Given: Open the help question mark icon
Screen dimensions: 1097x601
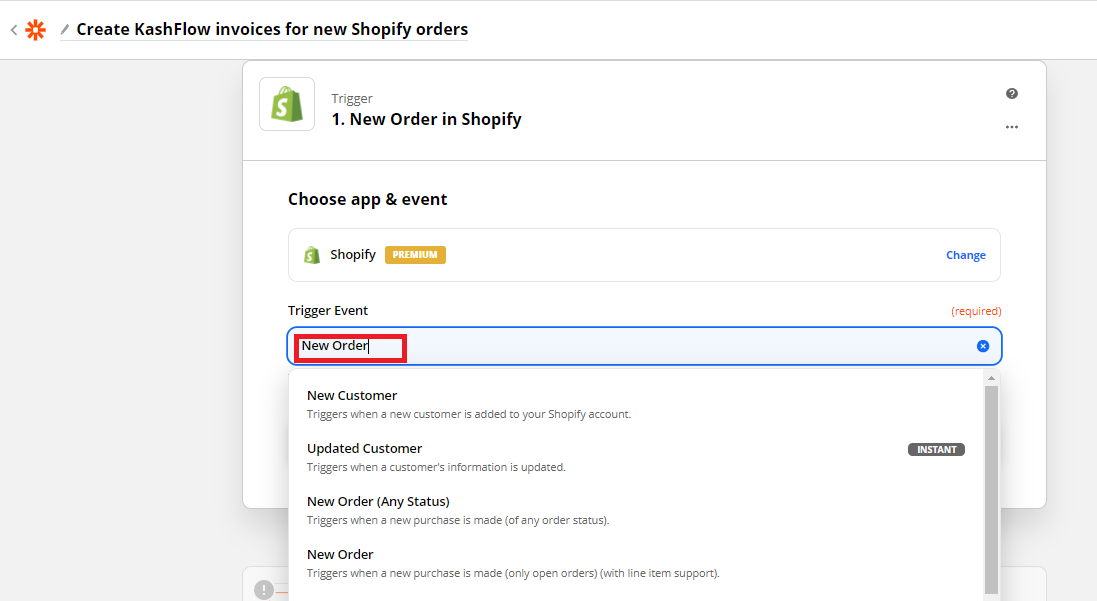Looking at the screenshot, I should coord(1012,94).
